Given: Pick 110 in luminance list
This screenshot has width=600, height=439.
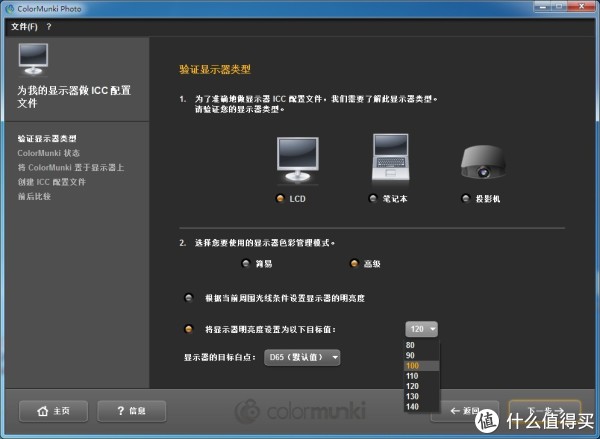Looking at the screenshot, I should coord(421,376).
